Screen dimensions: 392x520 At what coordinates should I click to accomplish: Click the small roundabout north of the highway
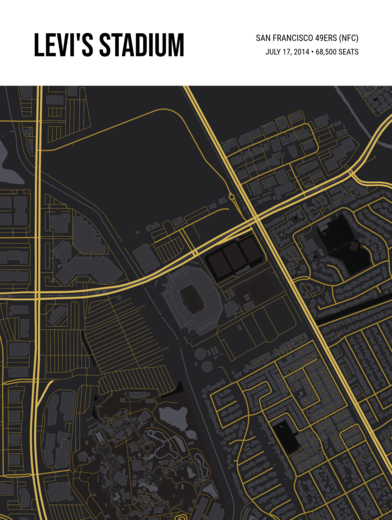click(231, 197)
